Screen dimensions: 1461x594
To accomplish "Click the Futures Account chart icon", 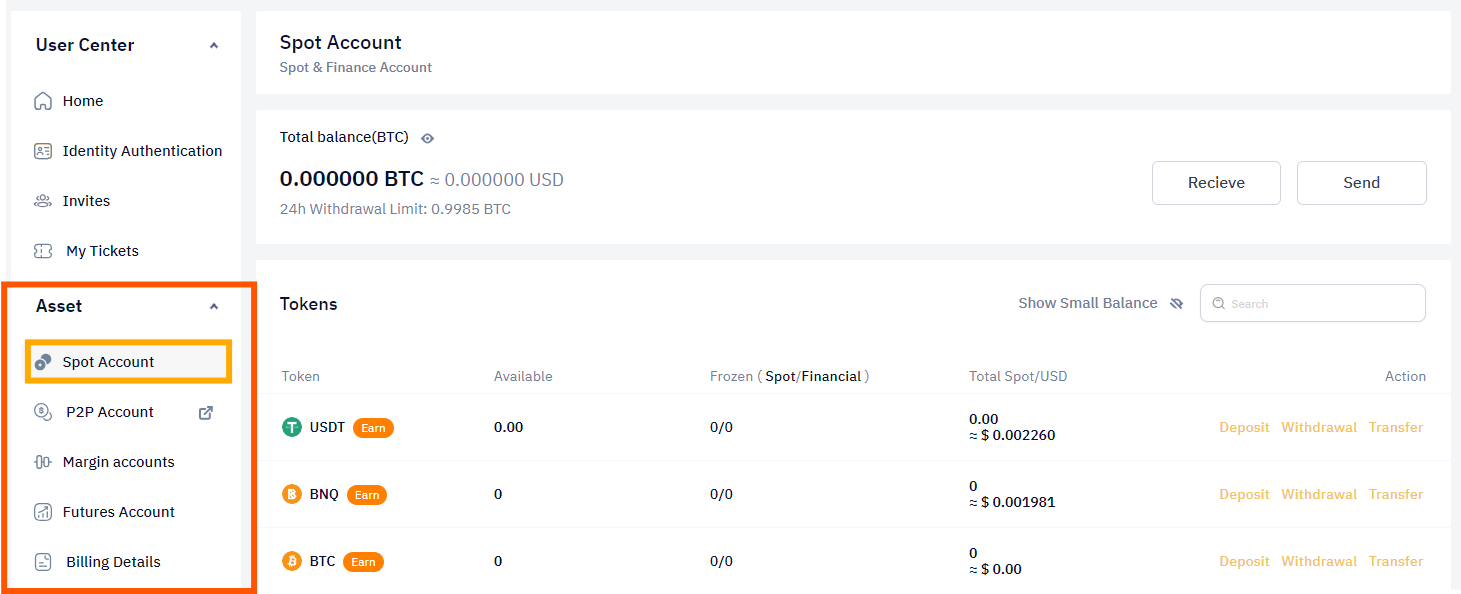I will tap(43, 512).
